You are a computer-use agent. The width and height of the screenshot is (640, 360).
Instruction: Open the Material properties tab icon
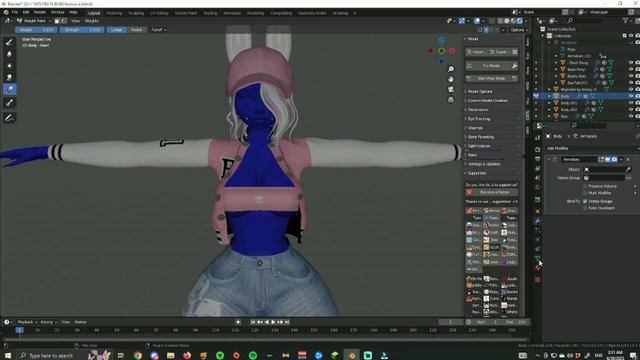point(538,268)
